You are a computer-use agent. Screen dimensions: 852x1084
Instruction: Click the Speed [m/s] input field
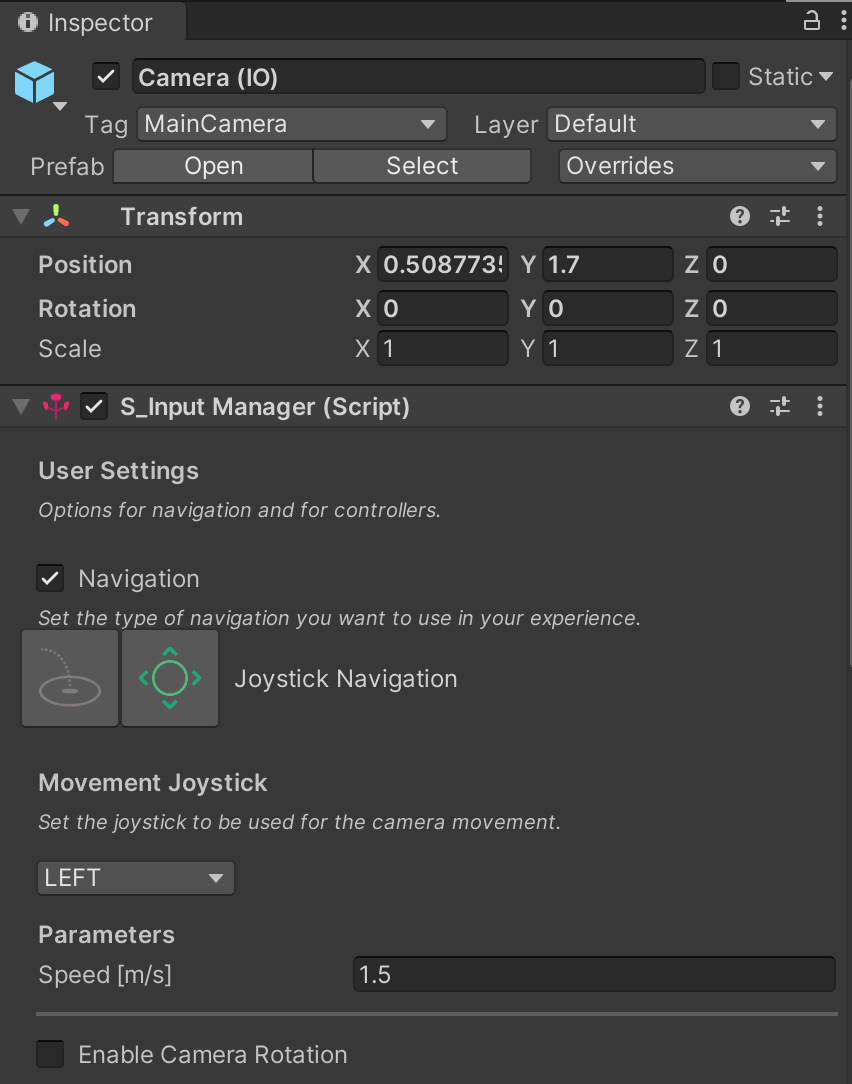click(594, 974)
